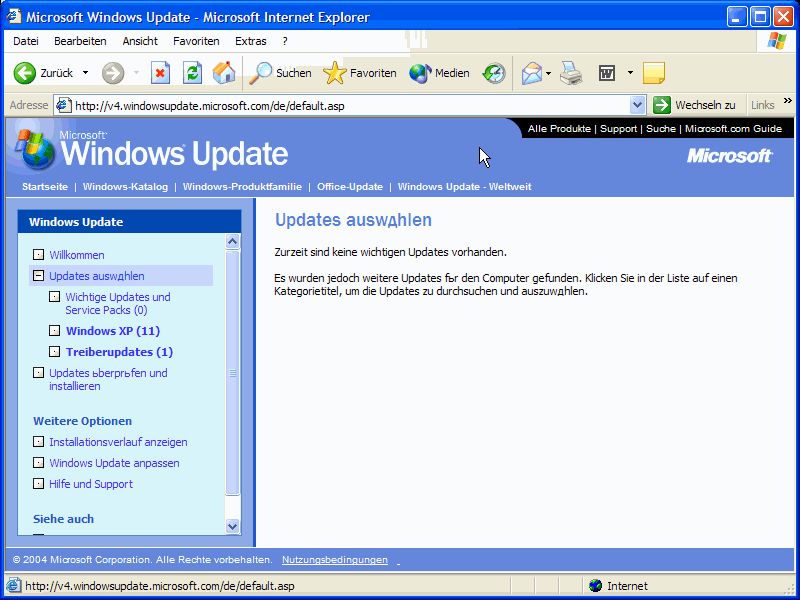Click Wechseln zu green arrow button

coord(662,105)
